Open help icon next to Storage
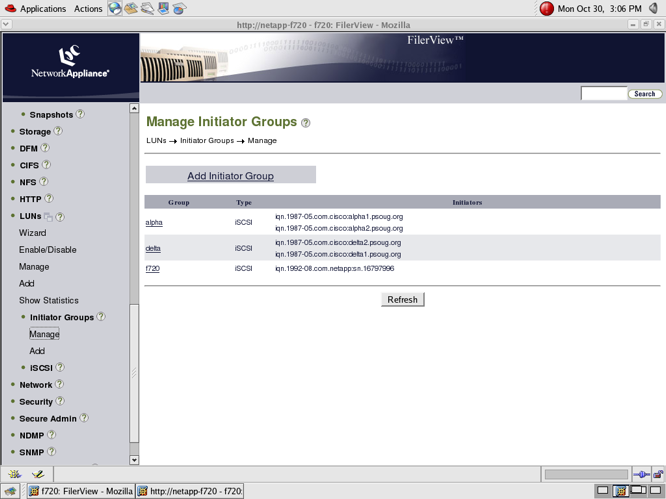The height and width of the screenshot is (499, 666). click(58, 131)
